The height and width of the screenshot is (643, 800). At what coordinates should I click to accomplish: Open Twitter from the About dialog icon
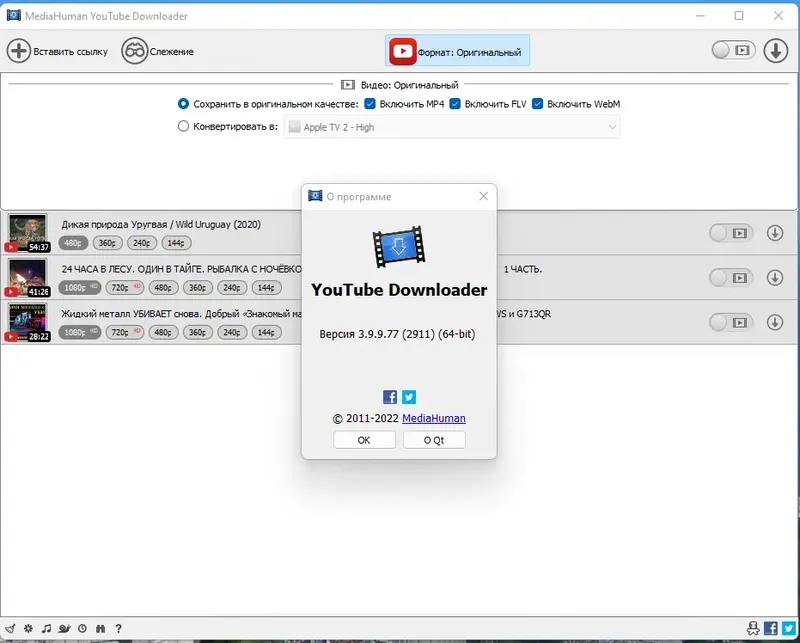point(409,397)
